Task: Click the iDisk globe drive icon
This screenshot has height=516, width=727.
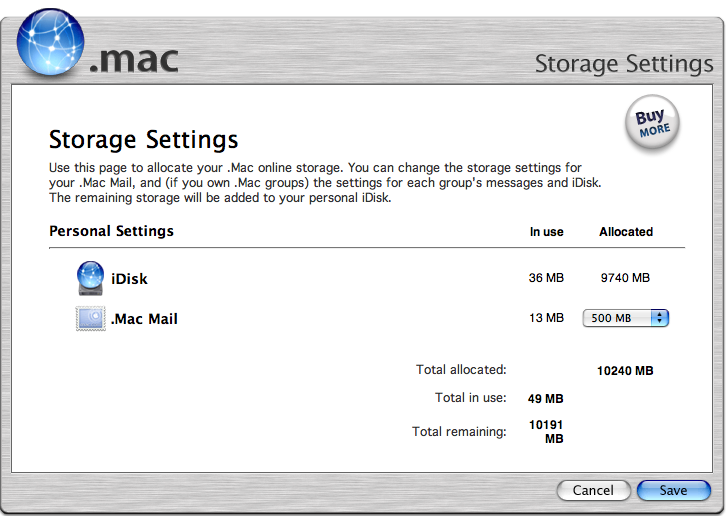Action: coord(90,278)
